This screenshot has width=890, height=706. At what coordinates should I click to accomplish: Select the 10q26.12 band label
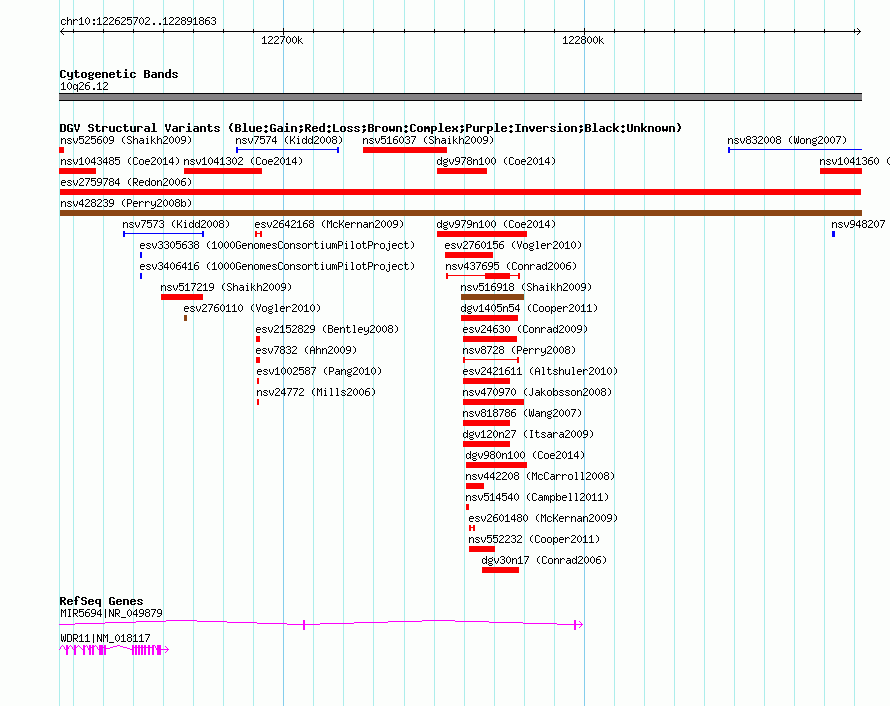(x=84, y=86)
